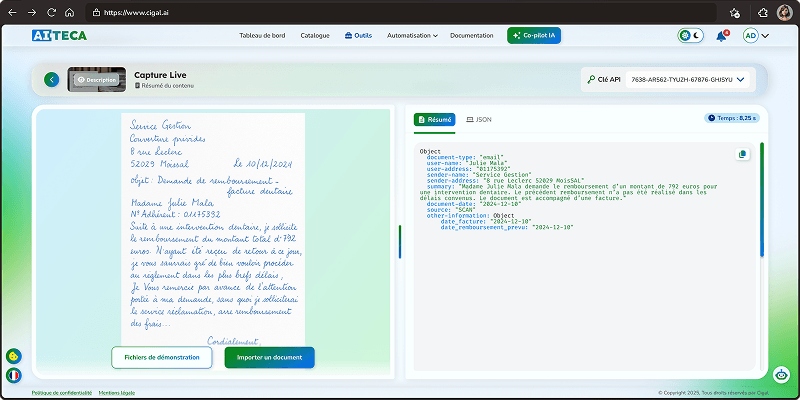The height and width of the screenshot is (400, 800).
Task: Switch to the JSON tab
Action: coord(479,119)
